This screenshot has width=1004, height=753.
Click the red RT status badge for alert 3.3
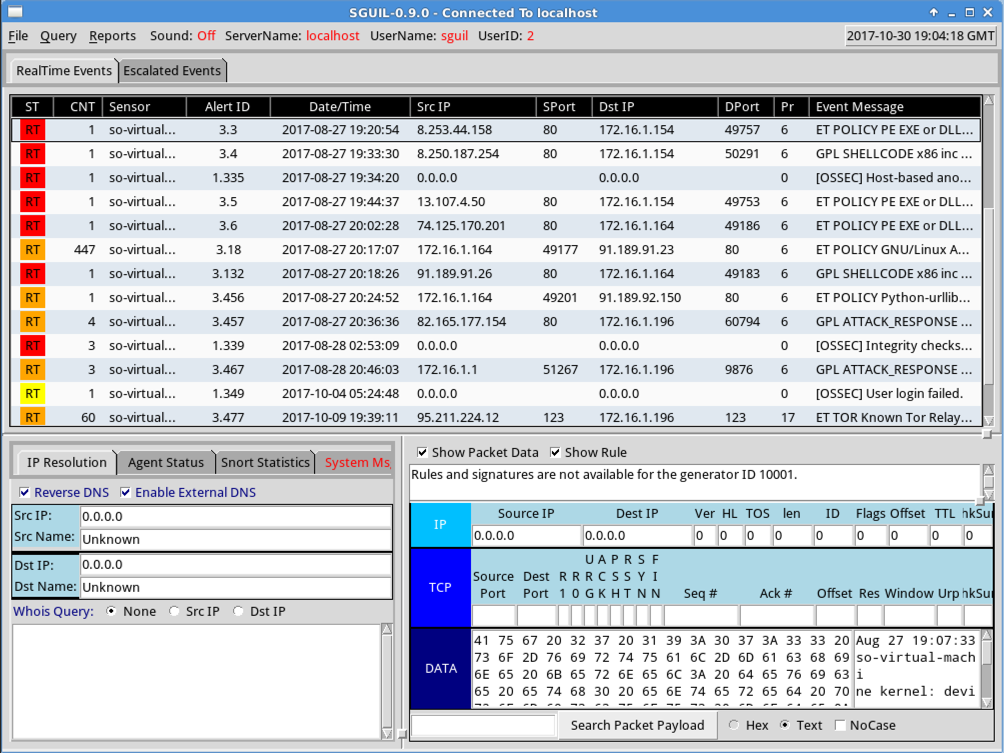point(33,130)
